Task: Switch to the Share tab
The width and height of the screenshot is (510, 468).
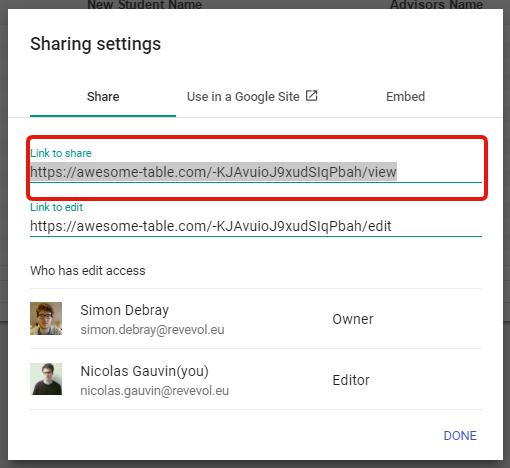Action: coord(103,97)
